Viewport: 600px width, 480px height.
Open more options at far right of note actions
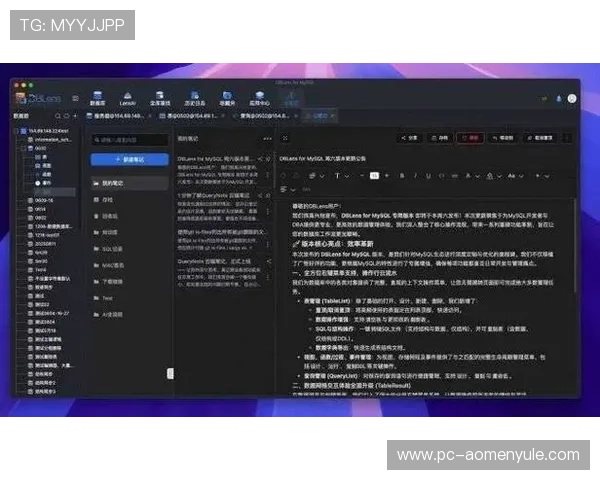567,138
